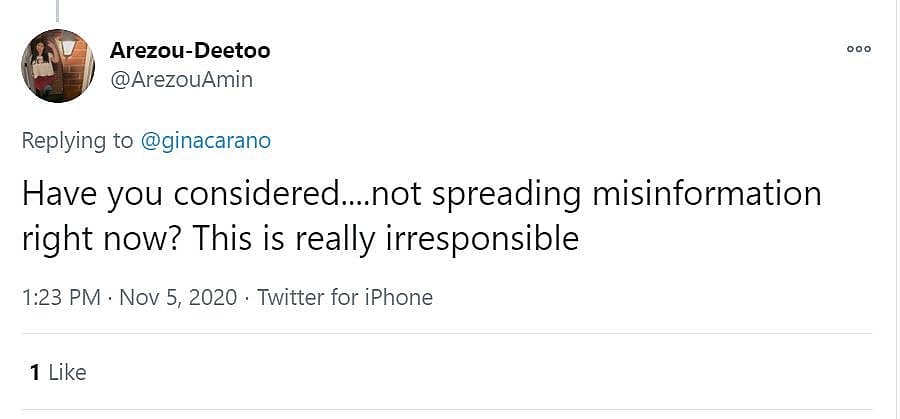Viewport: 900px width, 419px height.
Task: Open the Arezou-Deetoo display name link
Action: [x=190, y=50]
